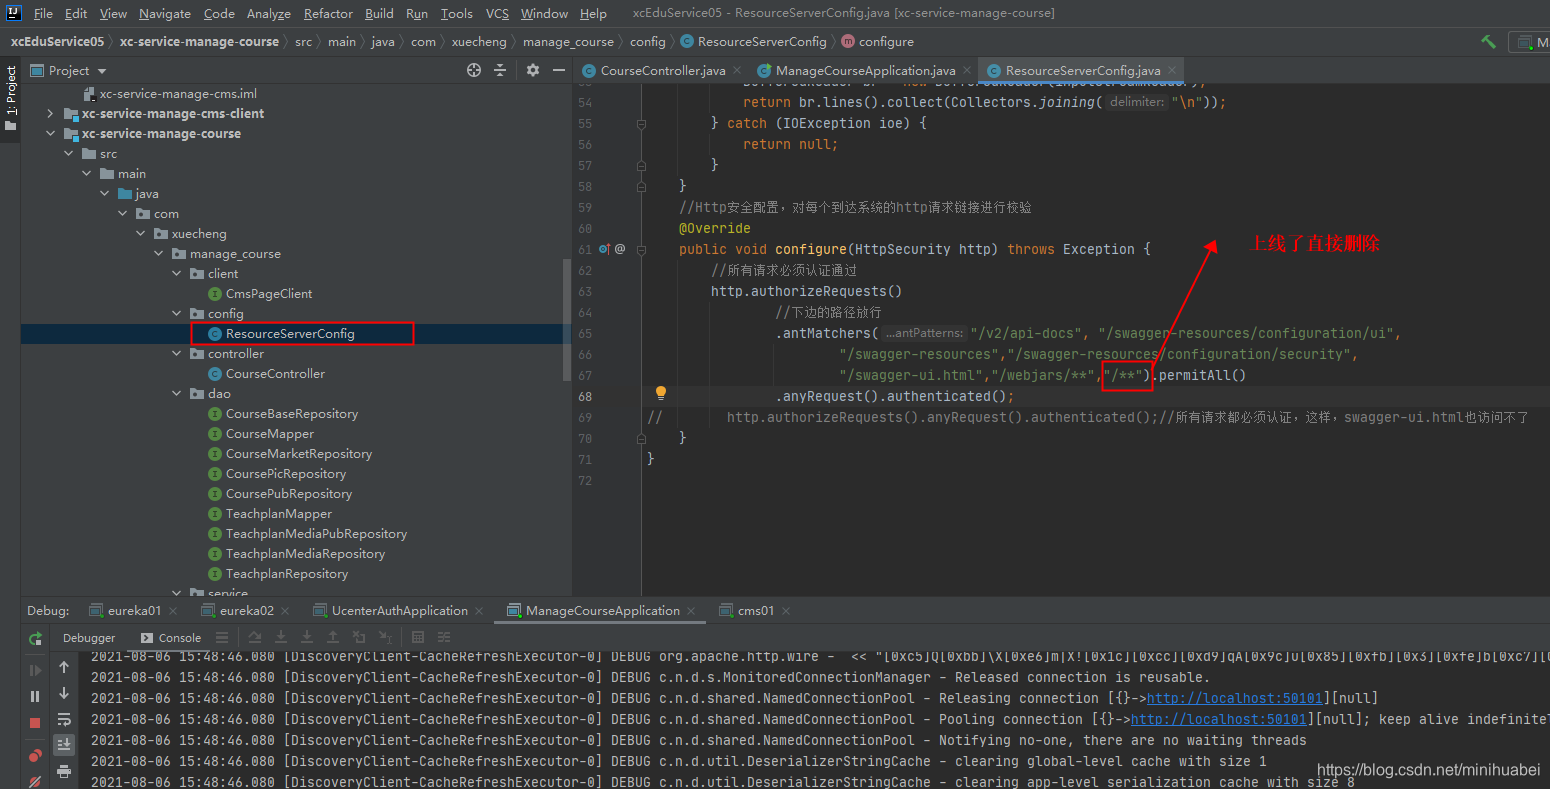
Task: Open the Refactor menu
Action: pos(328,13)
